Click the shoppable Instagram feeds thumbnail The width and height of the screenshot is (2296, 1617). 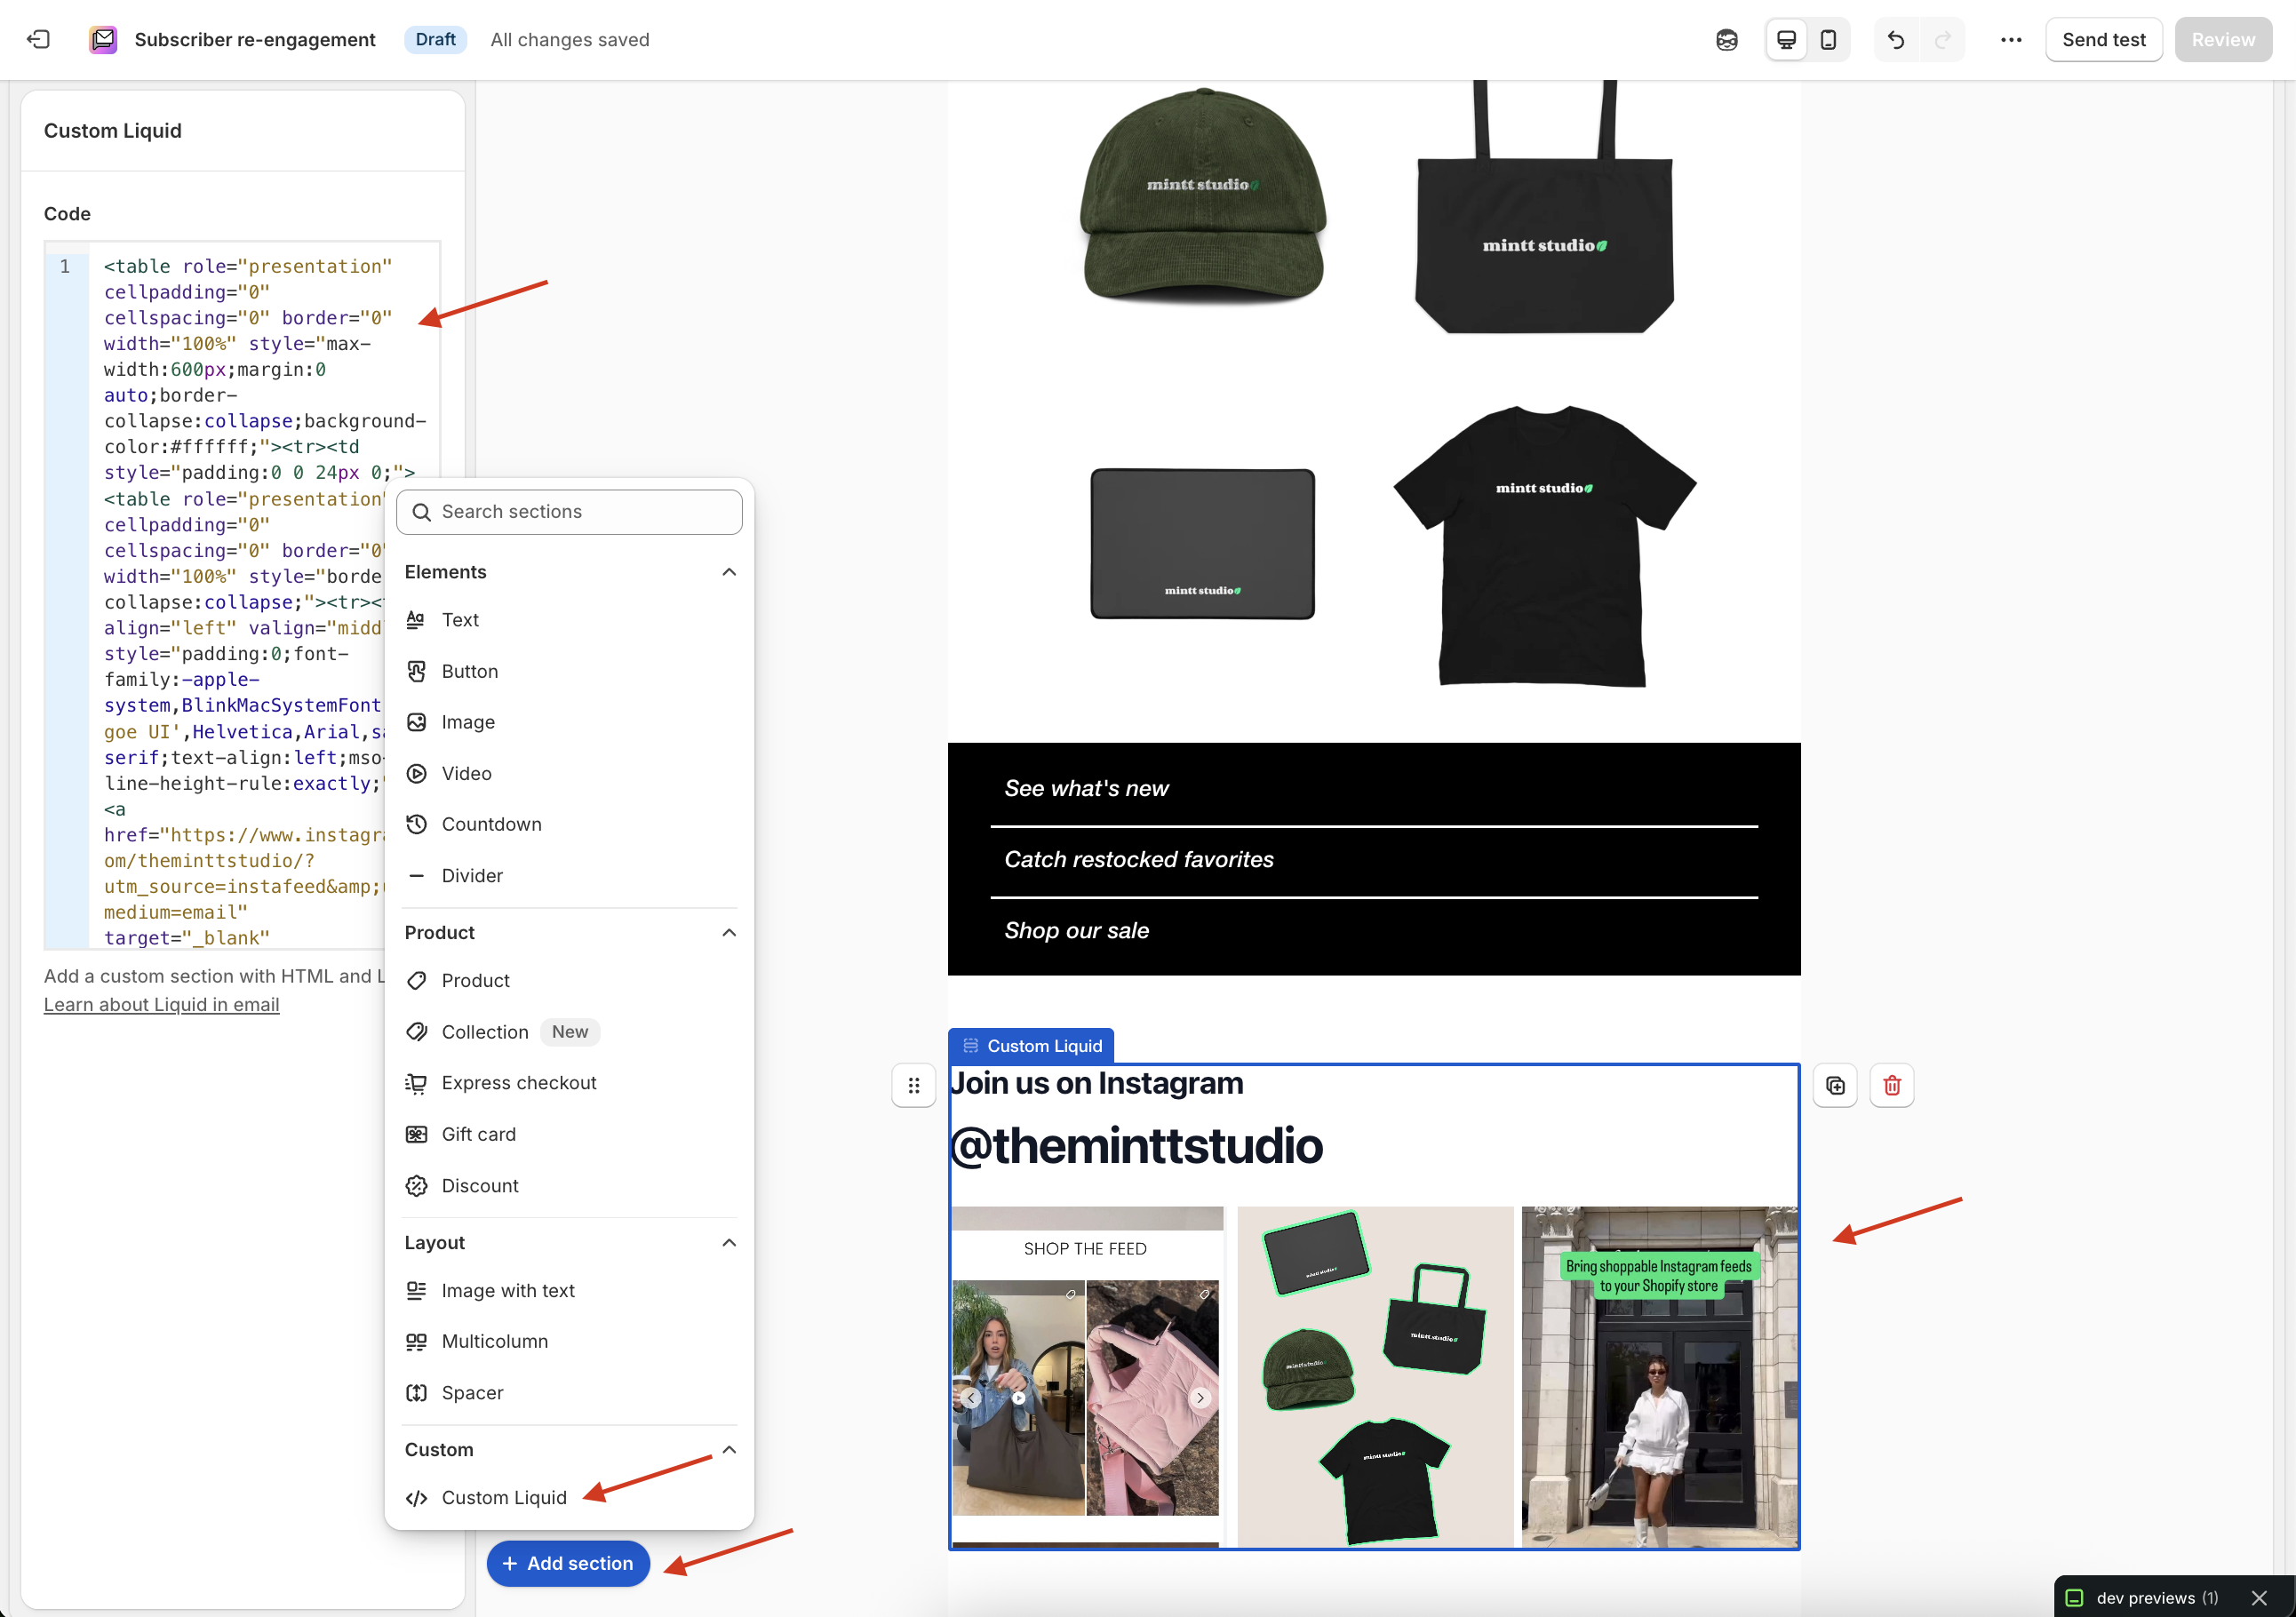coord(1659,1377)
